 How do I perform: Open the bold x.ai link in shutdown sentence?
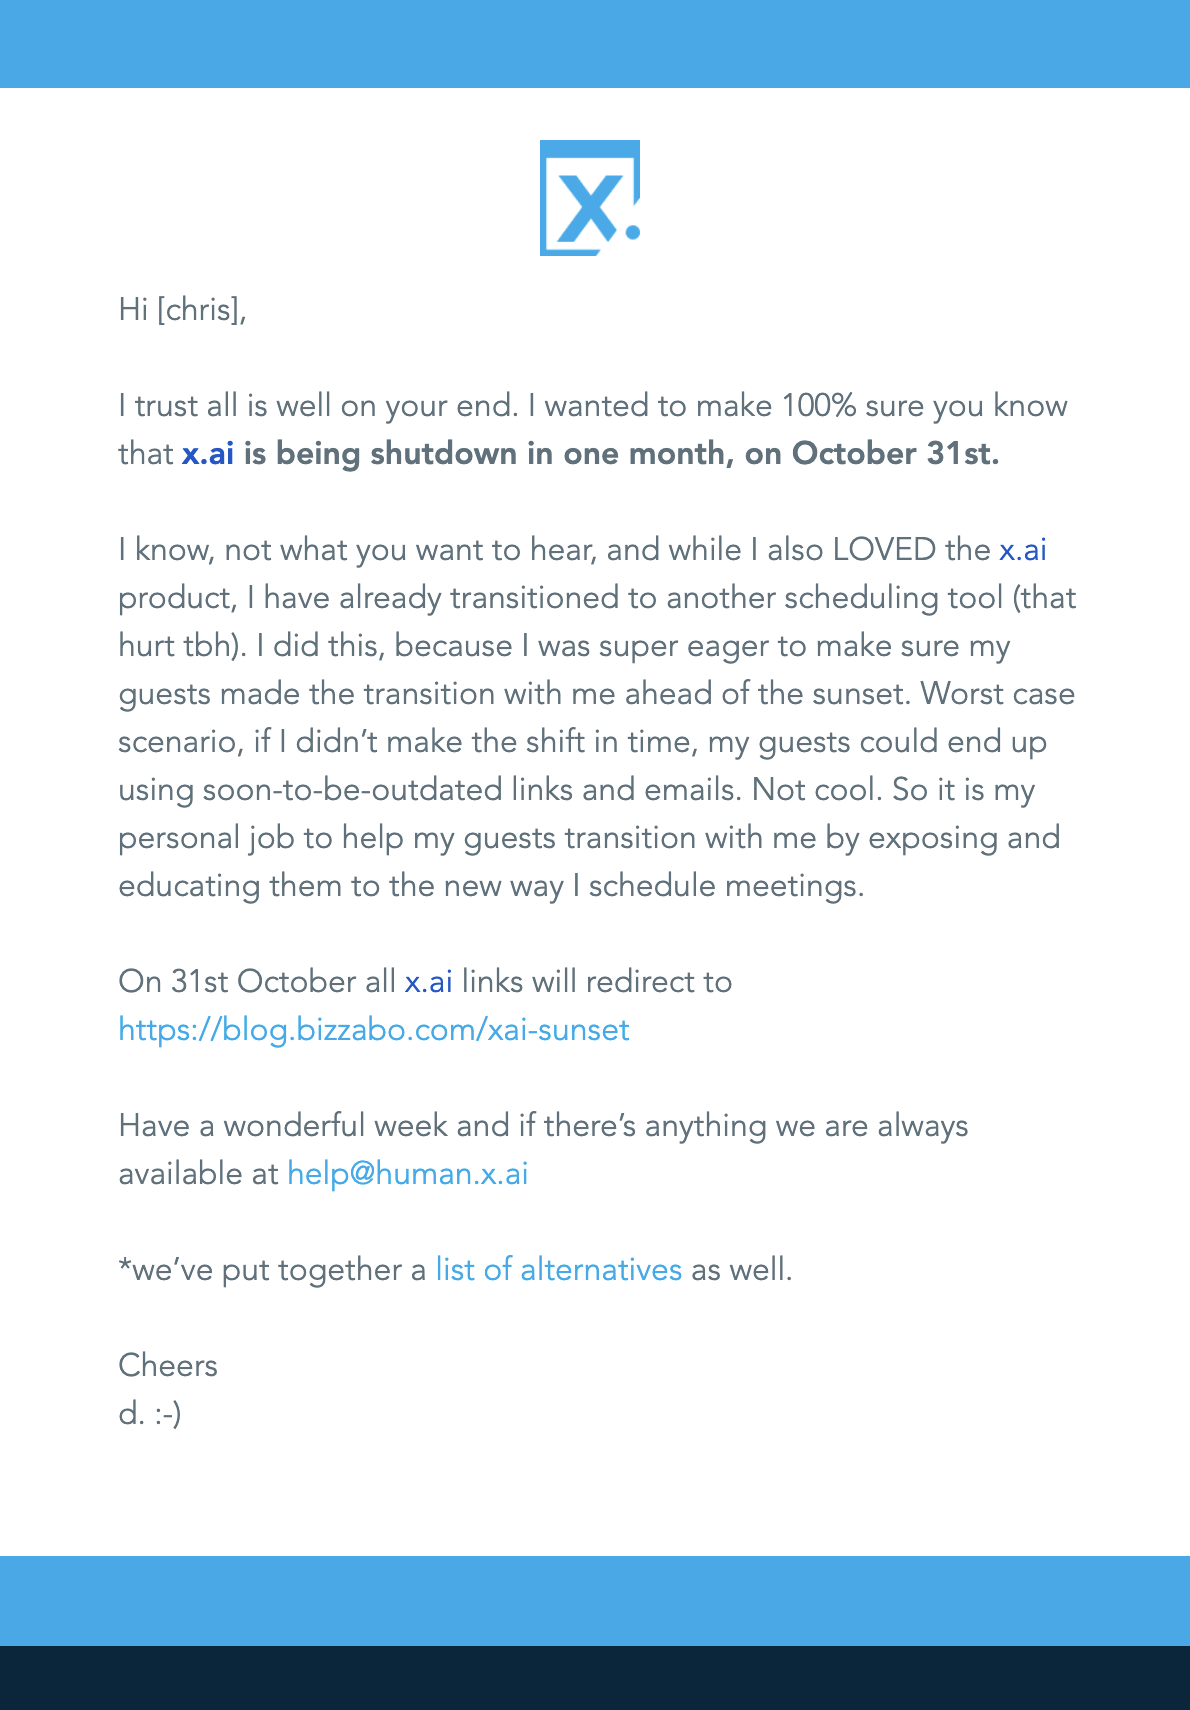click(x=208, y=454)
